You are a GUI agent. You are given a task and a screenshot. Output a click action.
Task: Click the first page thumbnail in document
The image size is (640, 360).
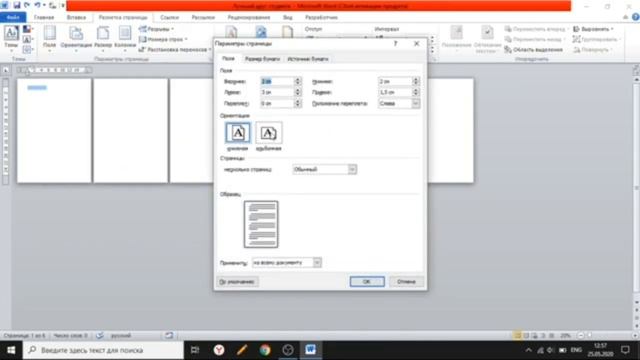(x=54, y=131)
